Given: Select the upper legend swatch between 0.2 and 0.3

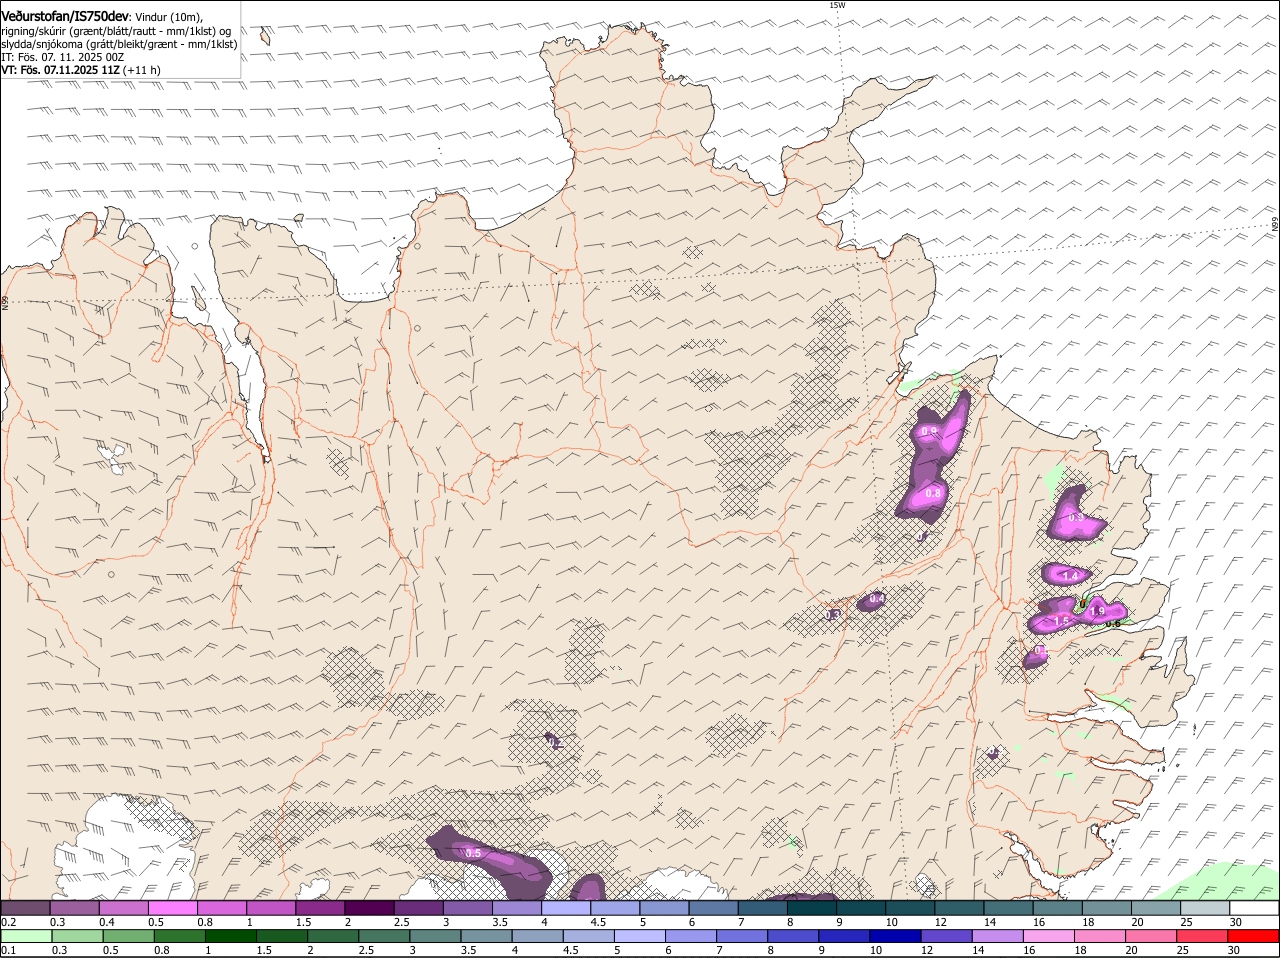Looking at the screenshot, I should point(25,908).
